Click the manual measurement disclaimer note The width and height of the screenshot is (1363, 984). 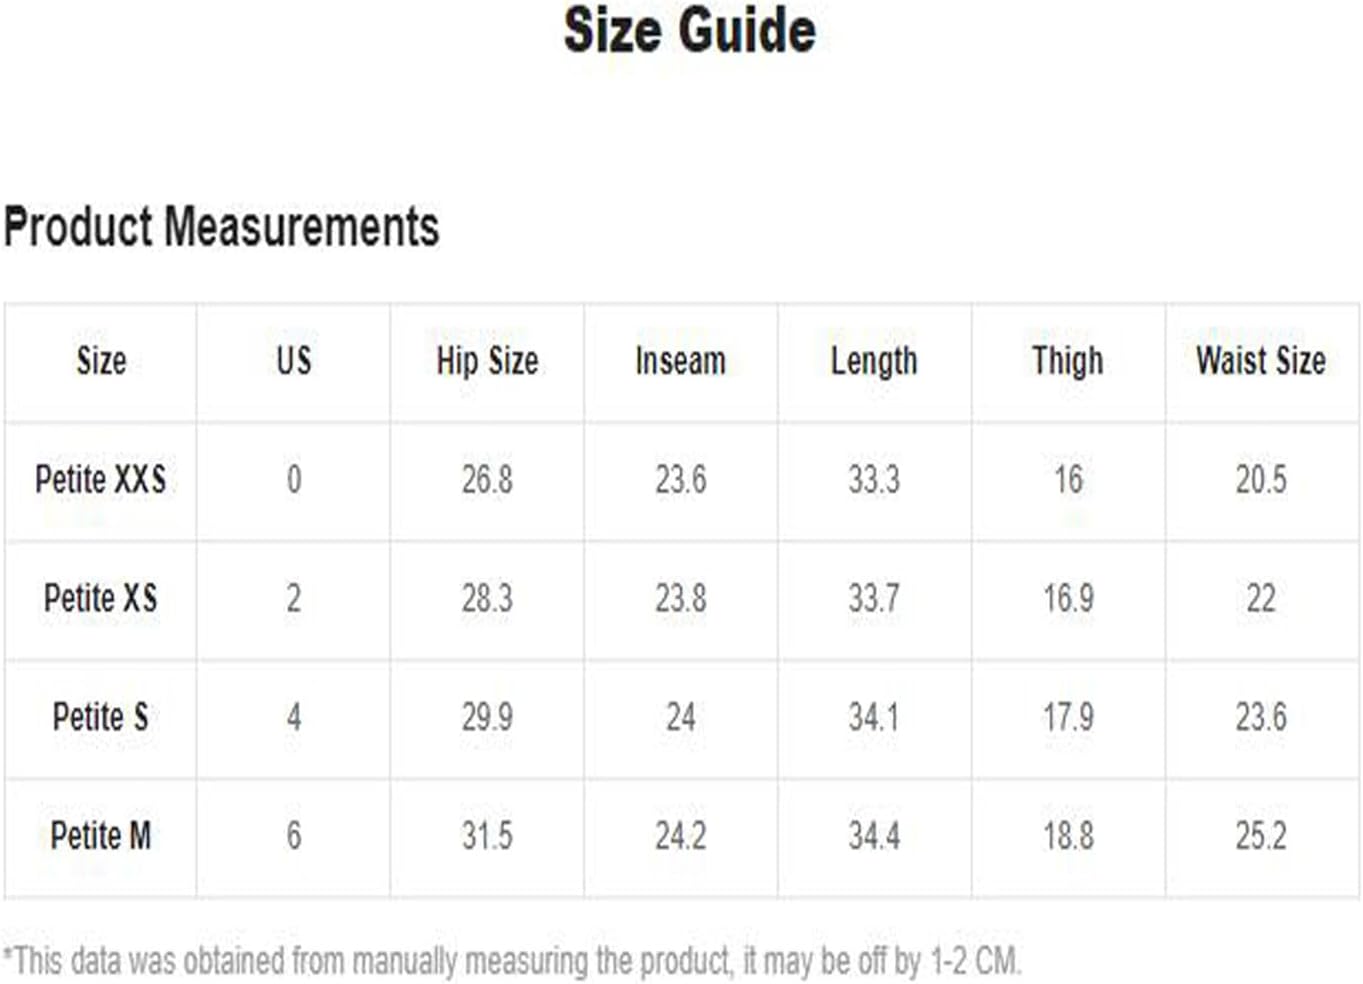[512, 961]
